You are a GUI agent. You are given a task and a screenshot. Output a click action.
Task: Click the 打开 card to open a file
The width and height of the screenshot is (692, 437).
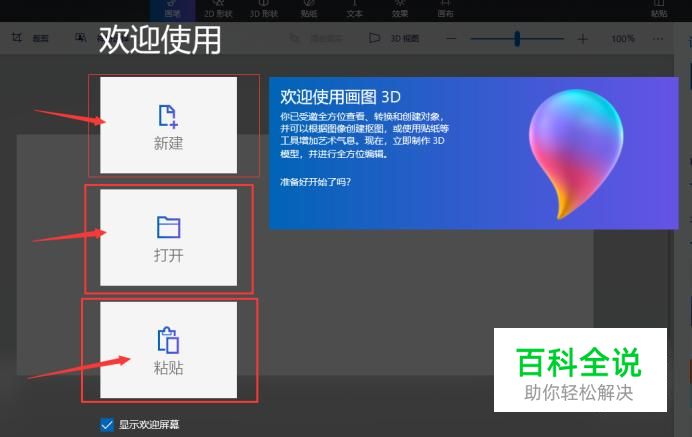click(168, 237)
